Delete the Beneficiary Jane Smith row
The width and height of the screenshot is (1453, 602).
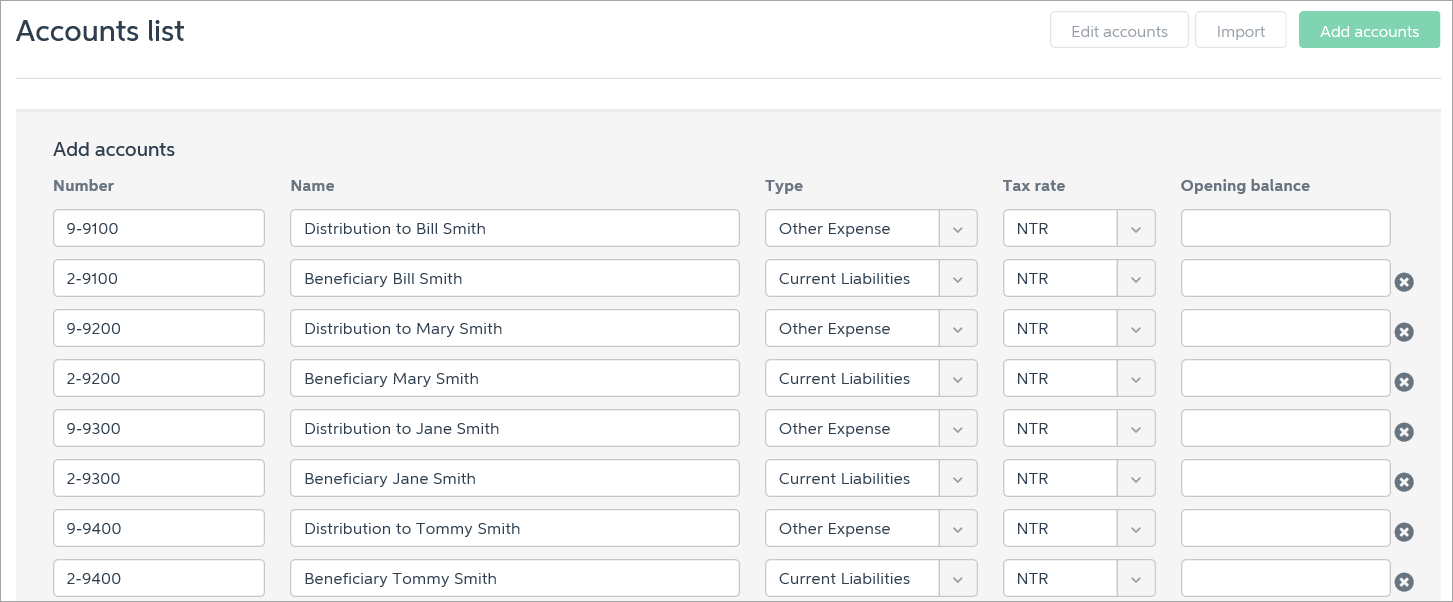tap(1404, 482)
